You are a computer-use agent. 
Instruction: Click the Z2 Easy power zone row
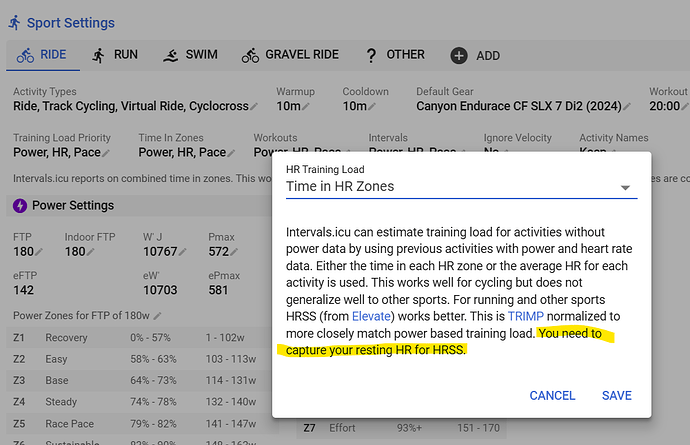pyautogui.click(x=143, y=359)
